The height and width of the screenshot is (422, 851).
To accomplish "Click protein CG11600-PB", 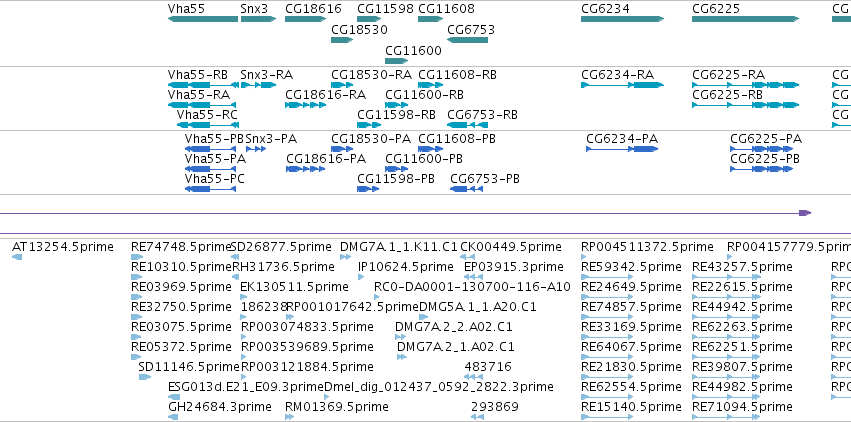I will (396, 169).
